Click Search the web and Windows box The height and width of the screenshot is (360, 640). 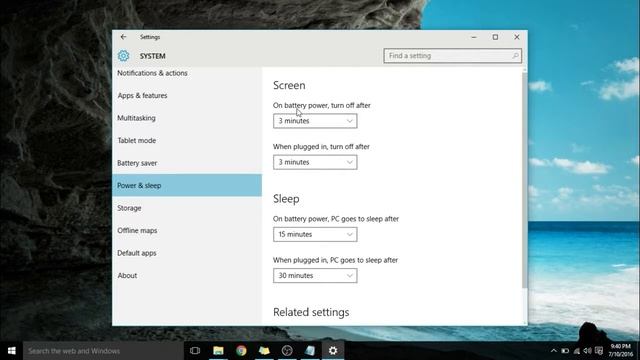(x=103, y=351)
